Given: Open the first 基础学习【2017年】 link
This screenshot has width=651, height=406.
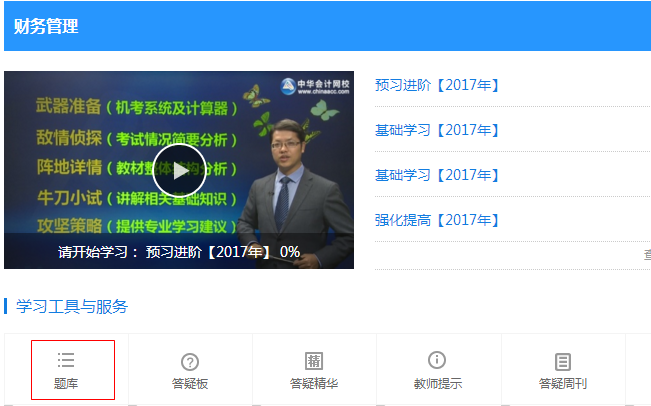Looking at the screenshot, I should tap(436, 130).
